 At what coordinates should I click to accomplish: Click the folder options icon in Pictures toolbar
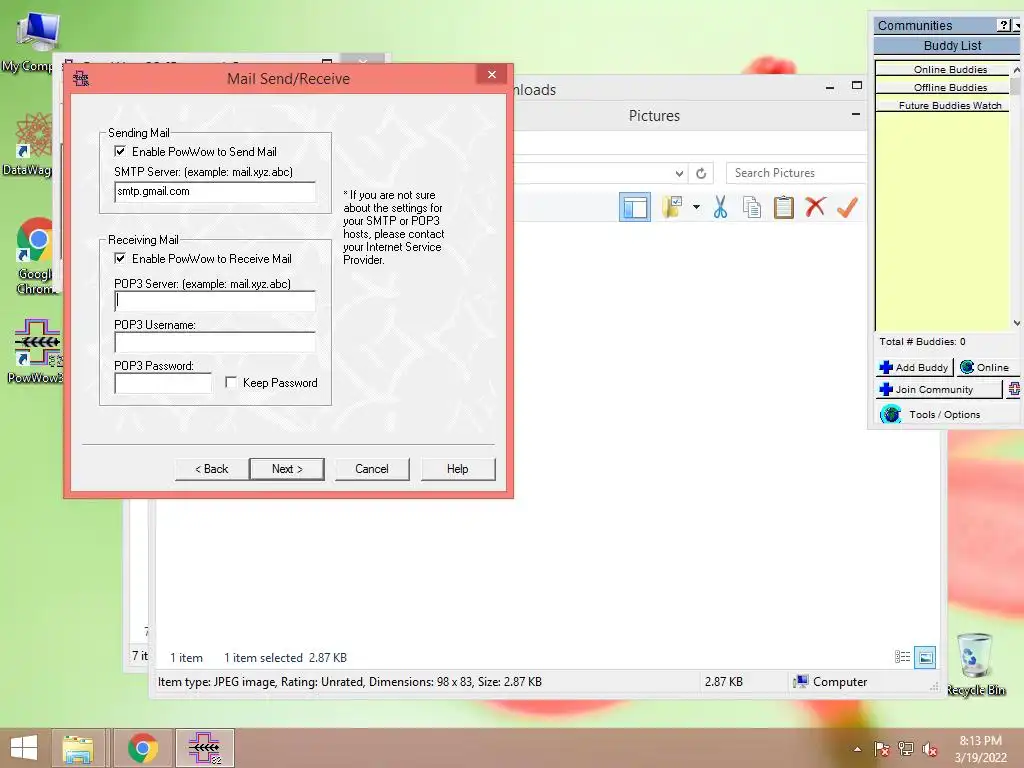[673, 207]
